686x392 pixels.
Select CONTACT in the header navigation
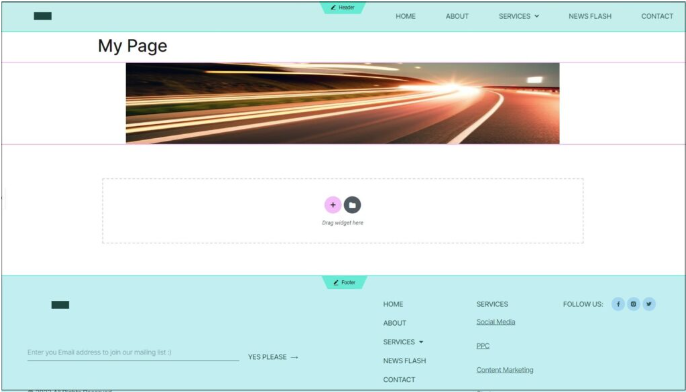657,16
